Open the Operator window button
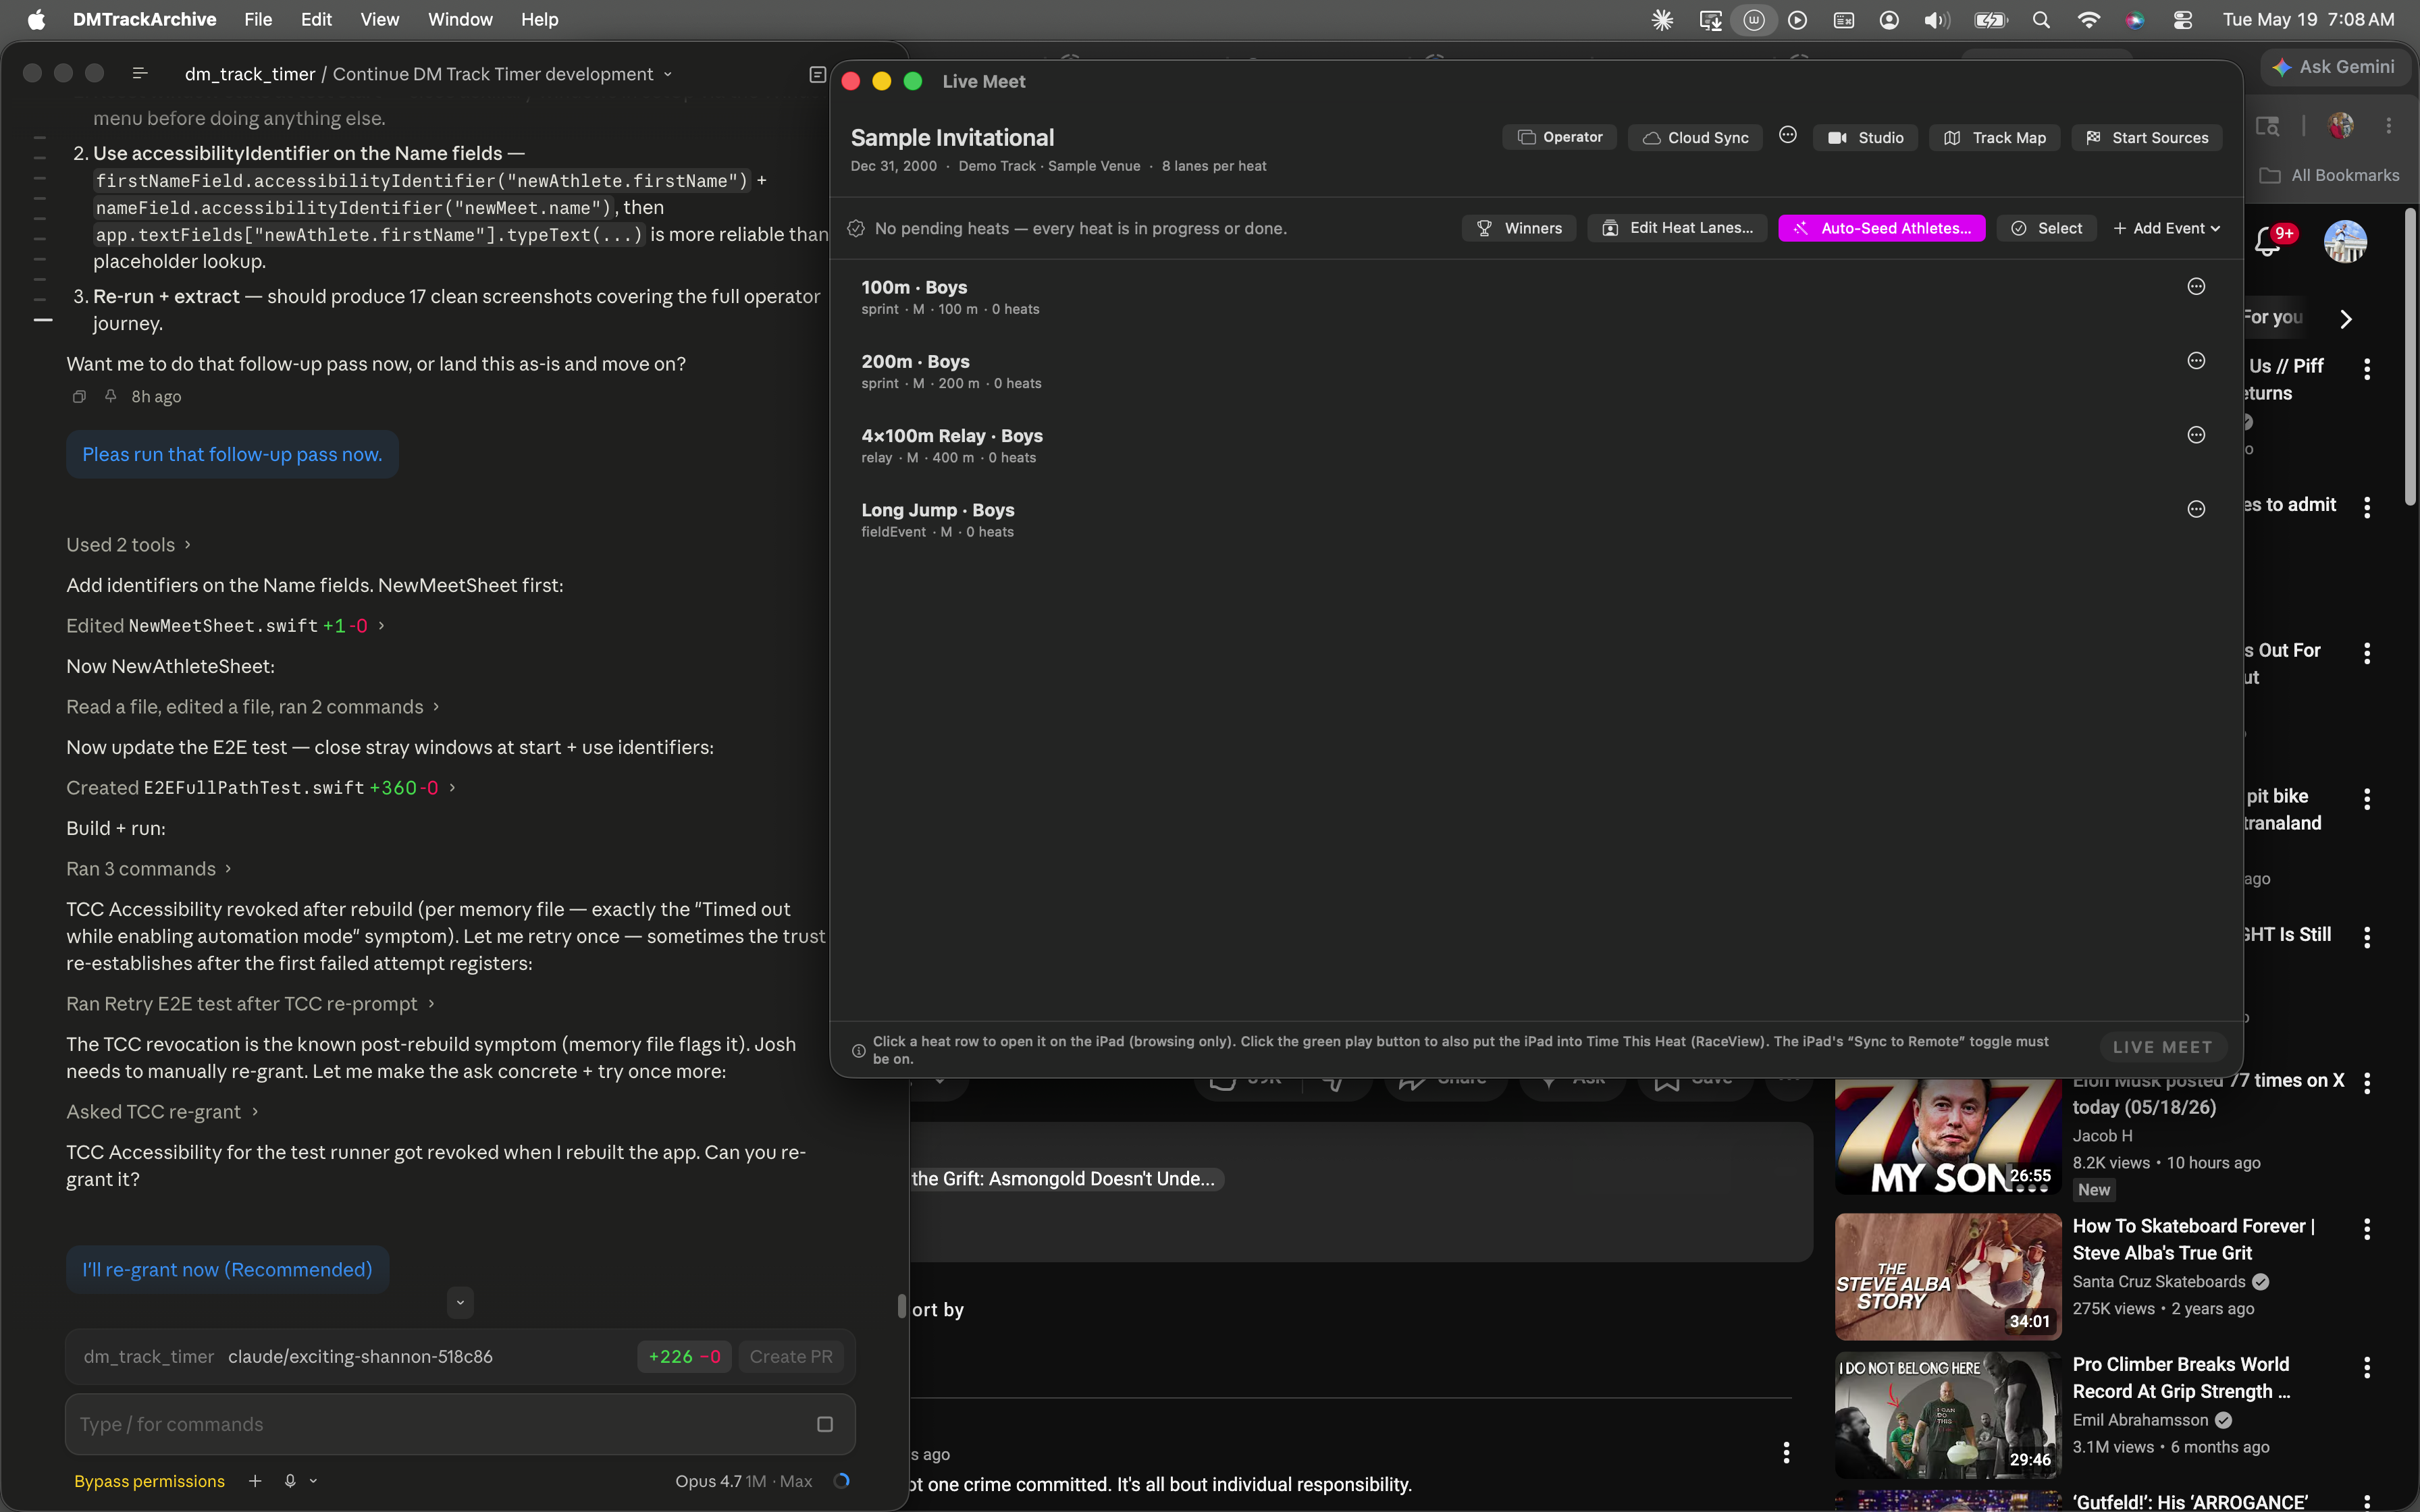Screen dimensions: 2420x1512 click(1559, 137)
